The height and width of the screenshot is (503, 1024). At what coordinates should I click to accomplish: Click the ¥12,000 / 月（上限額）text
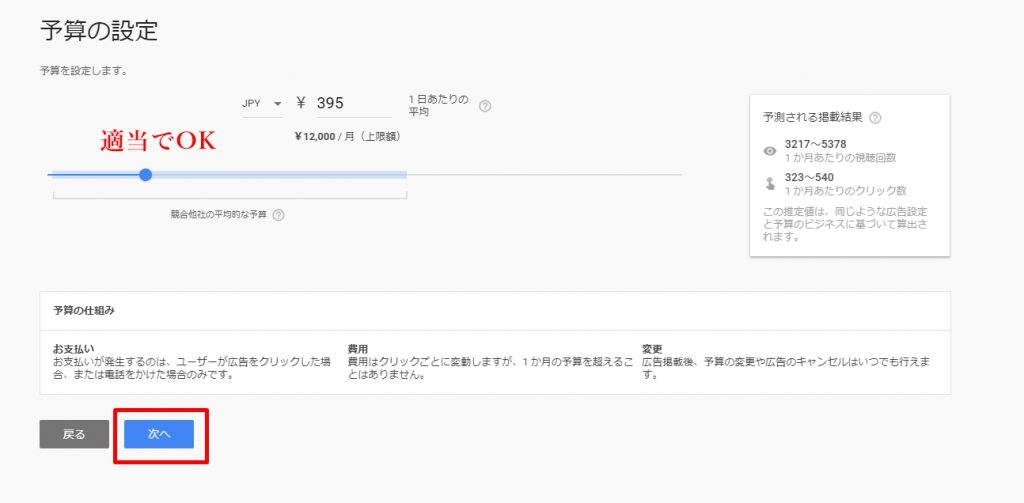[347, 137]
